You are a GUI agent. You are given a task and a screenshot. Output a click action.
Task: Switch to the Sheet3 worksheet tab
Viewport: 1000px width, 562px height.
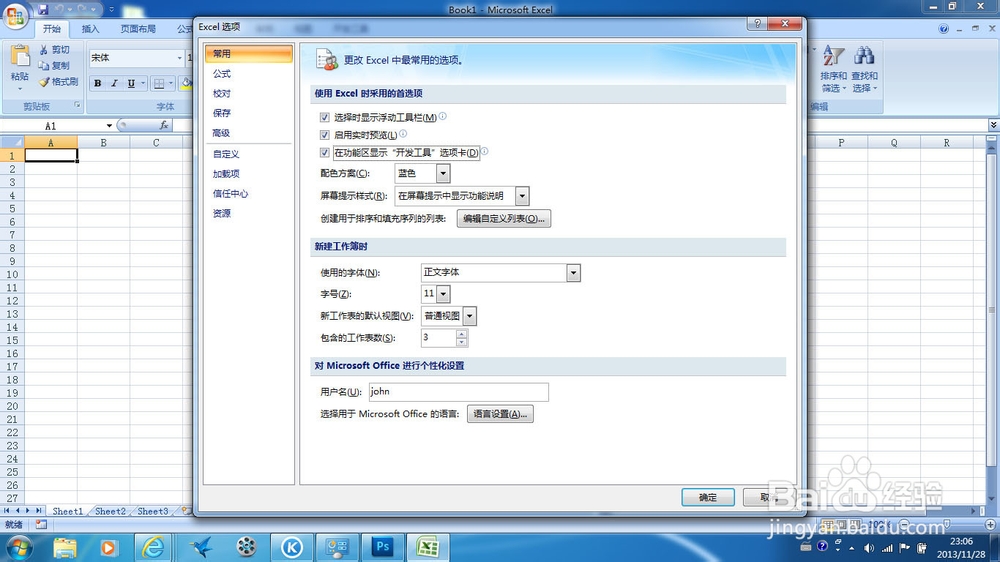tap(152, 511)
